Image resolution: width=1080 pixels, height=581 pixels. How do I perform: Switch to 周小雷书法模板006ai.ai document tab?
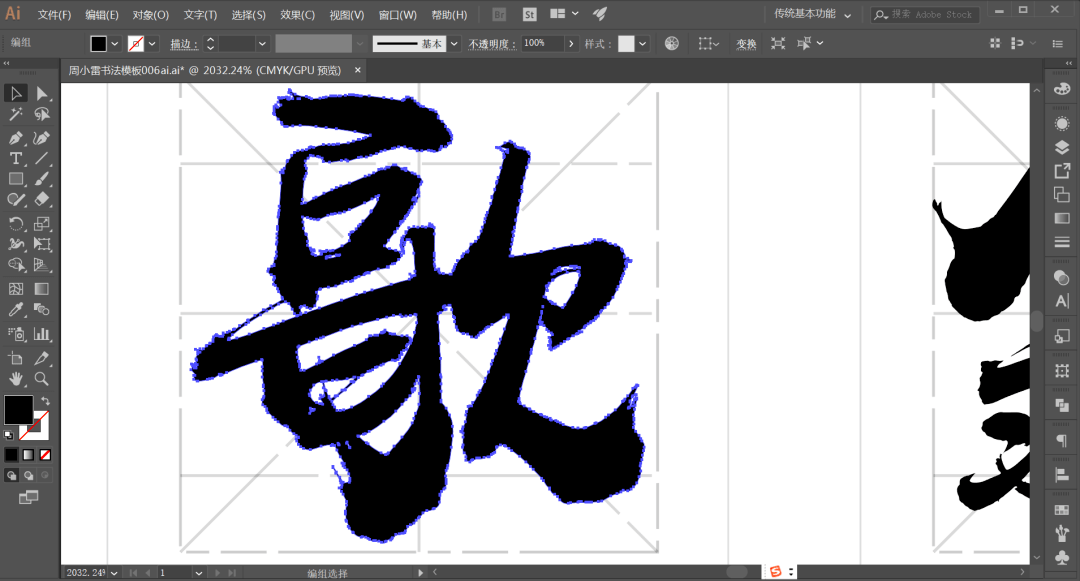point(204,70)
